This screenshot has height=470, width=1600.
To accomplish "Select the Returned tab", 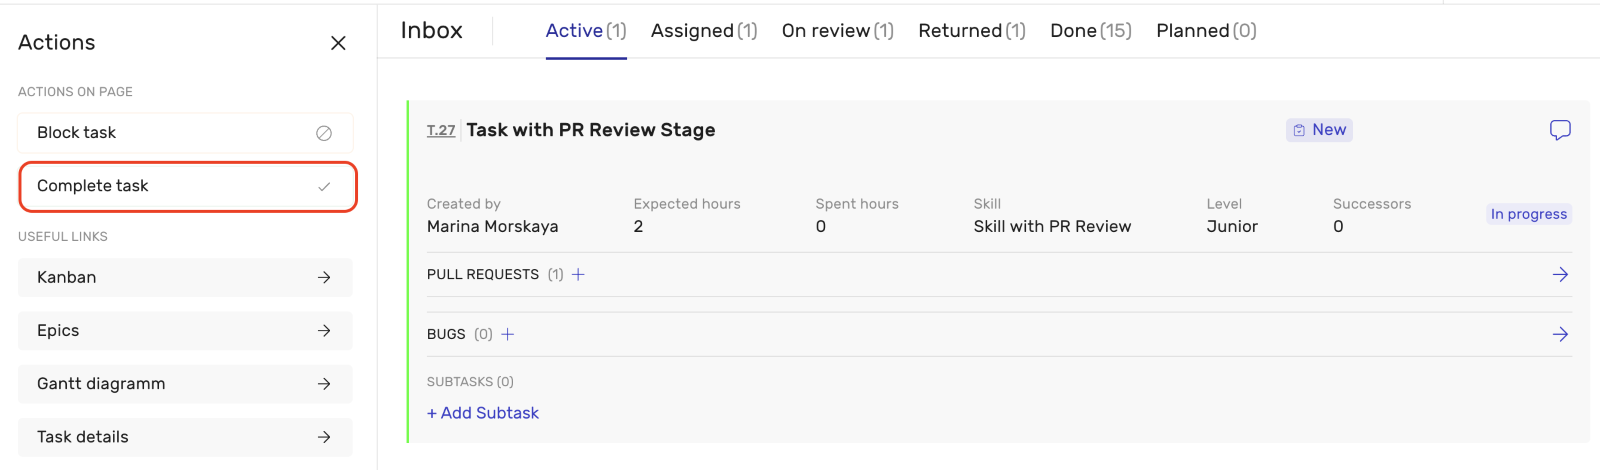I will (x=971, y=31).
